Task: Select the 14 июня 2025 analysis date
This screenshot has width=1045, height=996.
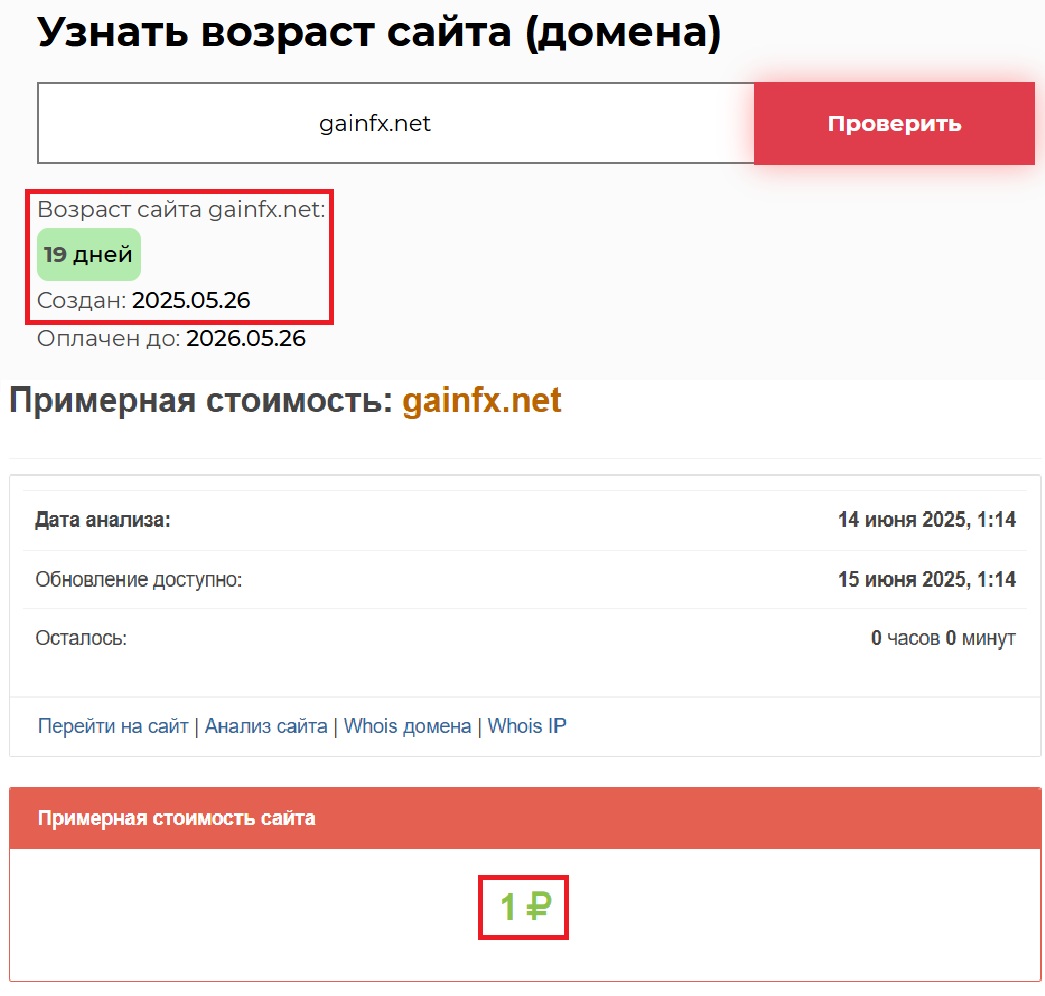Action: (x=926, y=520)
